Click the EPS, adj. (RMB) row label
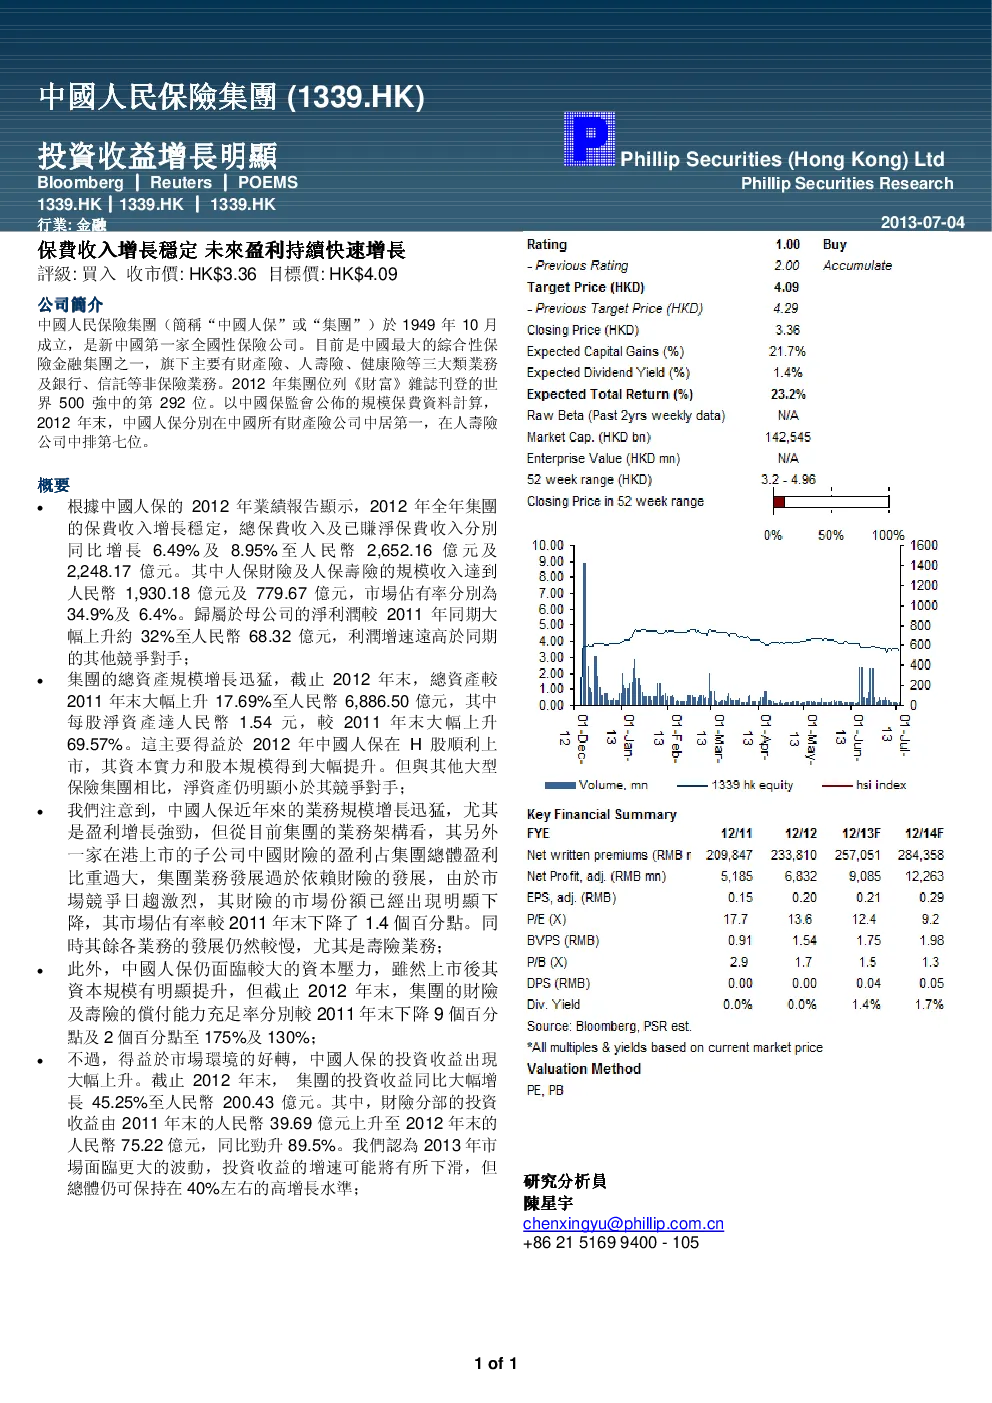Screen dimensions: 992x1403 (572, 897)
